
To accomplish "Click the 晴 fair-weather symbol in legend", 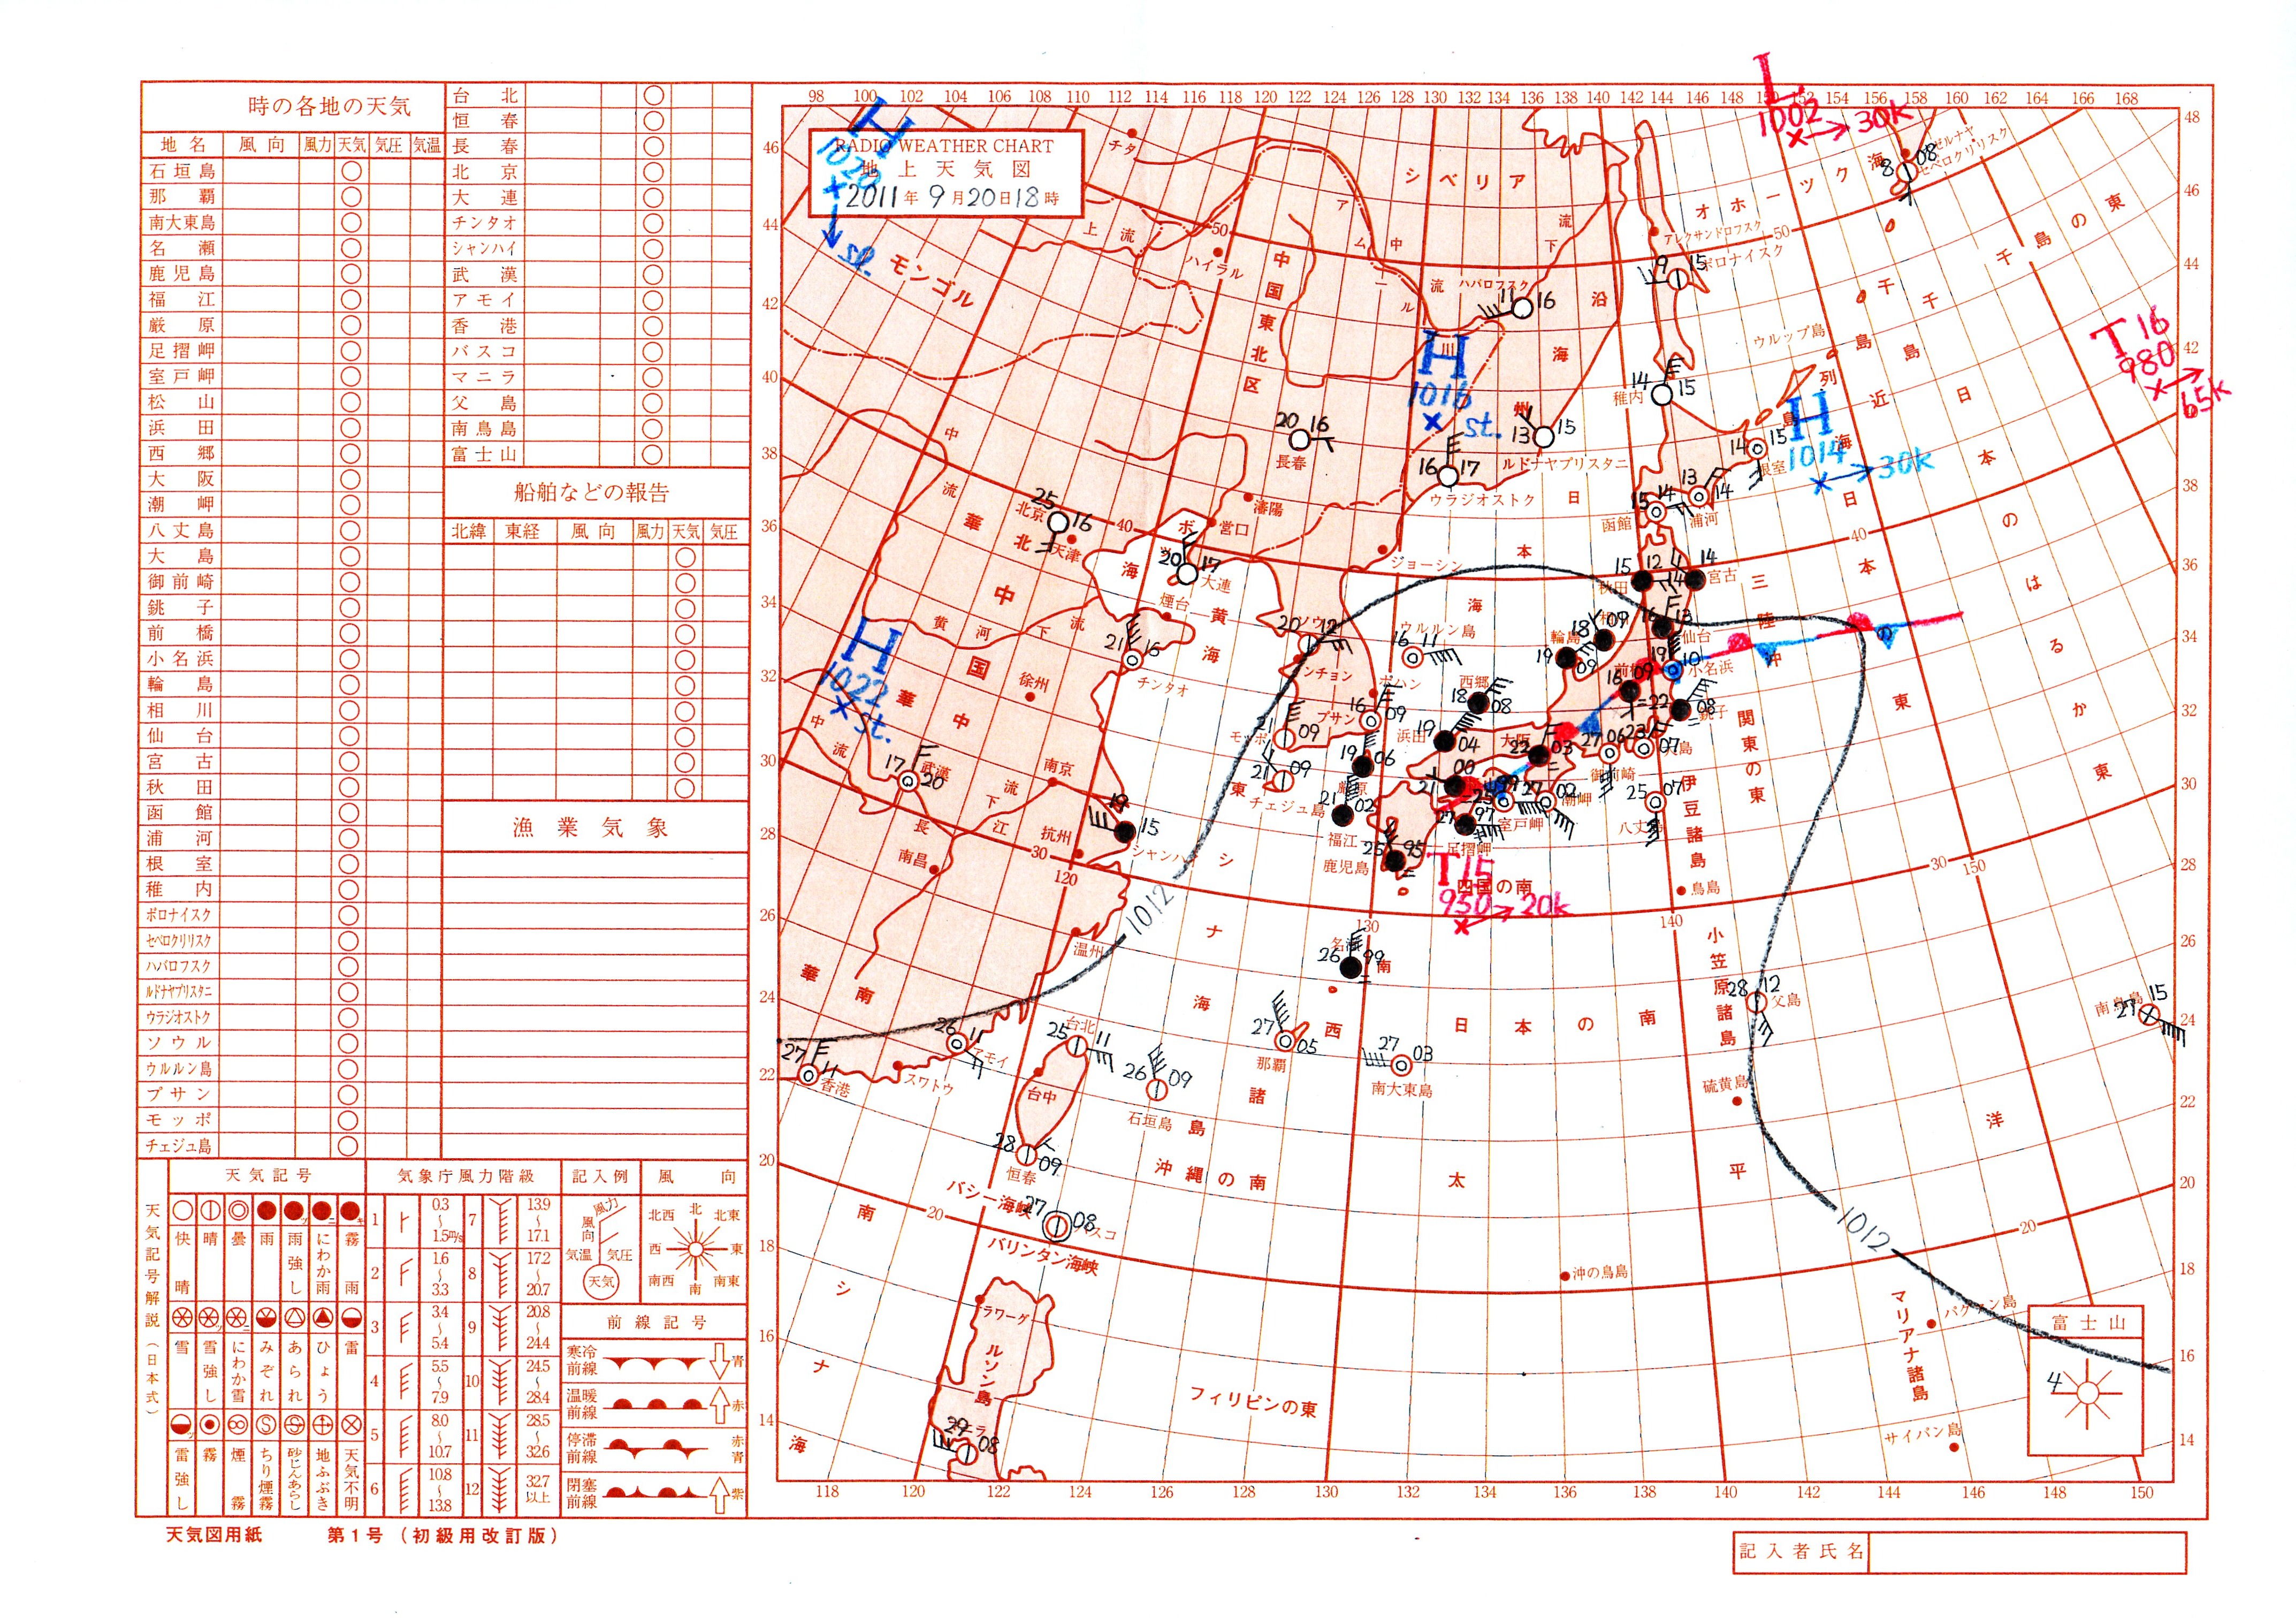I will [210, 1211].
